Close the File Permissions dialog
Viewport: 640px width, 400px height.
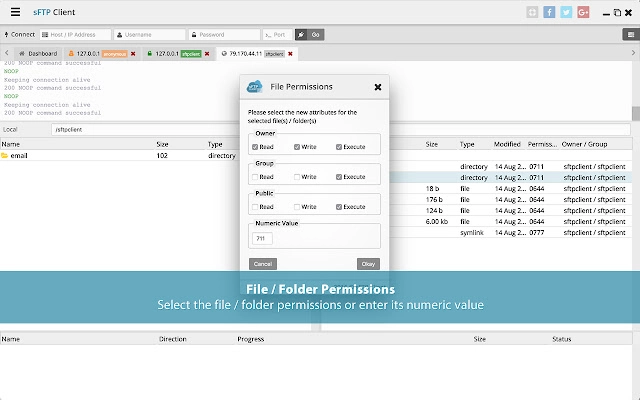tap(378, 87)
